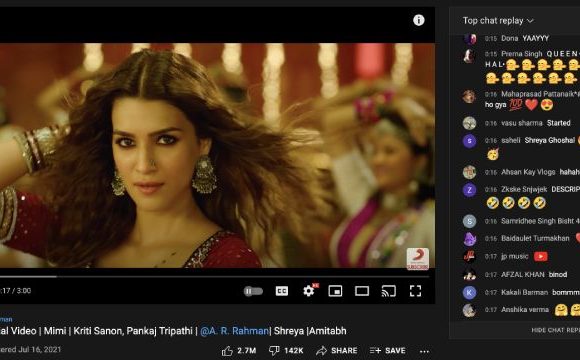Image resolution: width=580 pixels, height=360 pixels.
Task: Open Samridhee Singh Bisht's chat avatar
Action: (469, 221)
